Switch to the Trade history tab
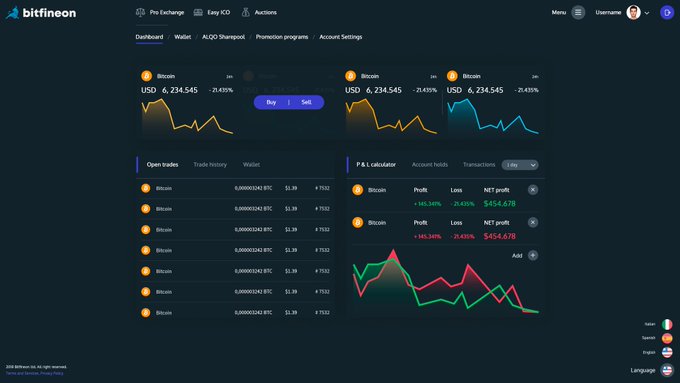This screenshot has width=680, height=383. [210, 164]
